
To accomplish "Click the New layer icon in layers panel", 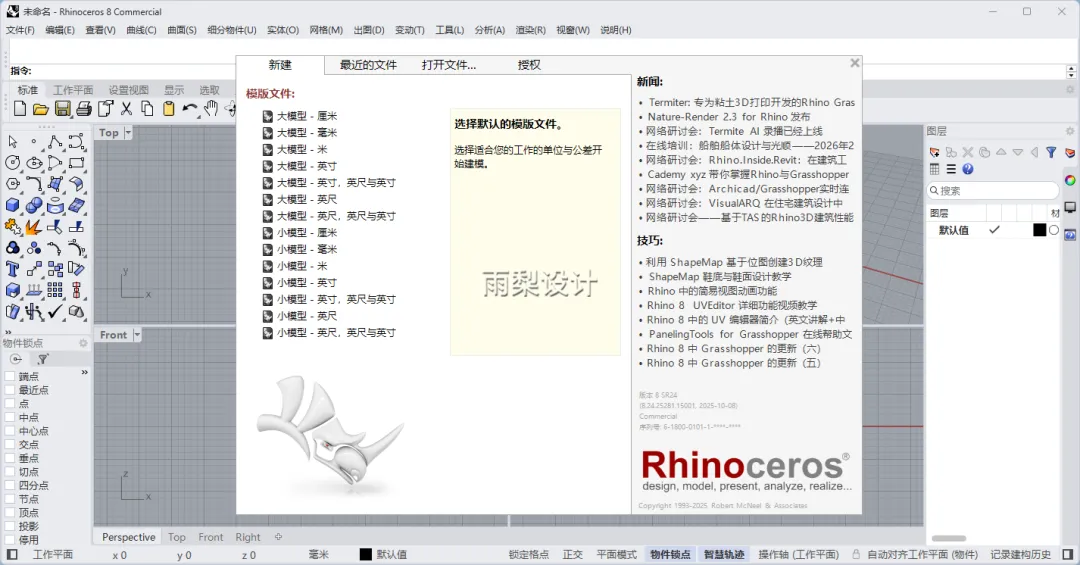I will (x=935, y=152).
